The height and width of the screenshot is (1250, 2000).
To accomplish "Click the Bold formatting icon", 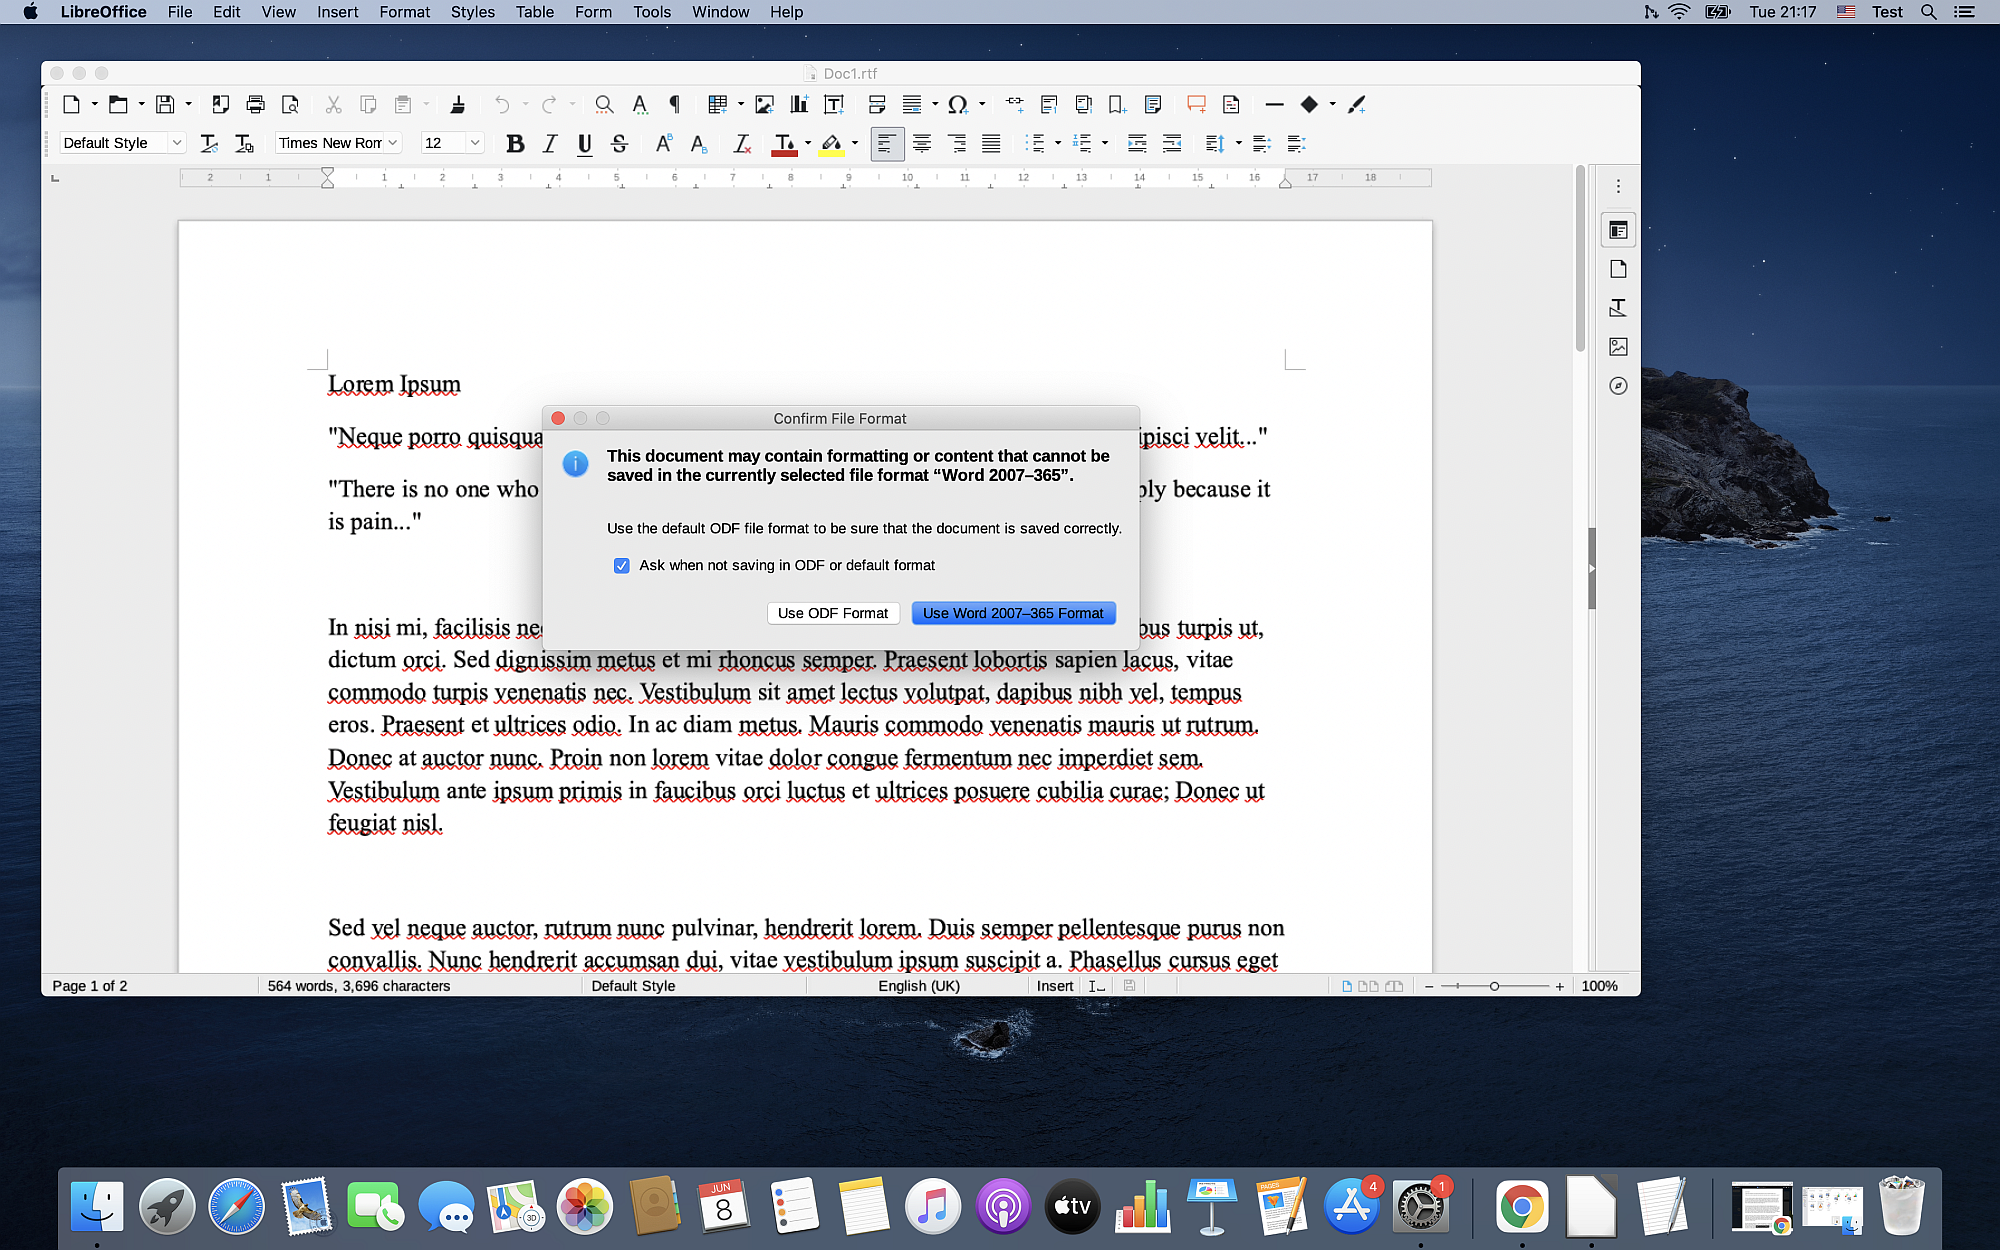I will (x=515, y=143).
